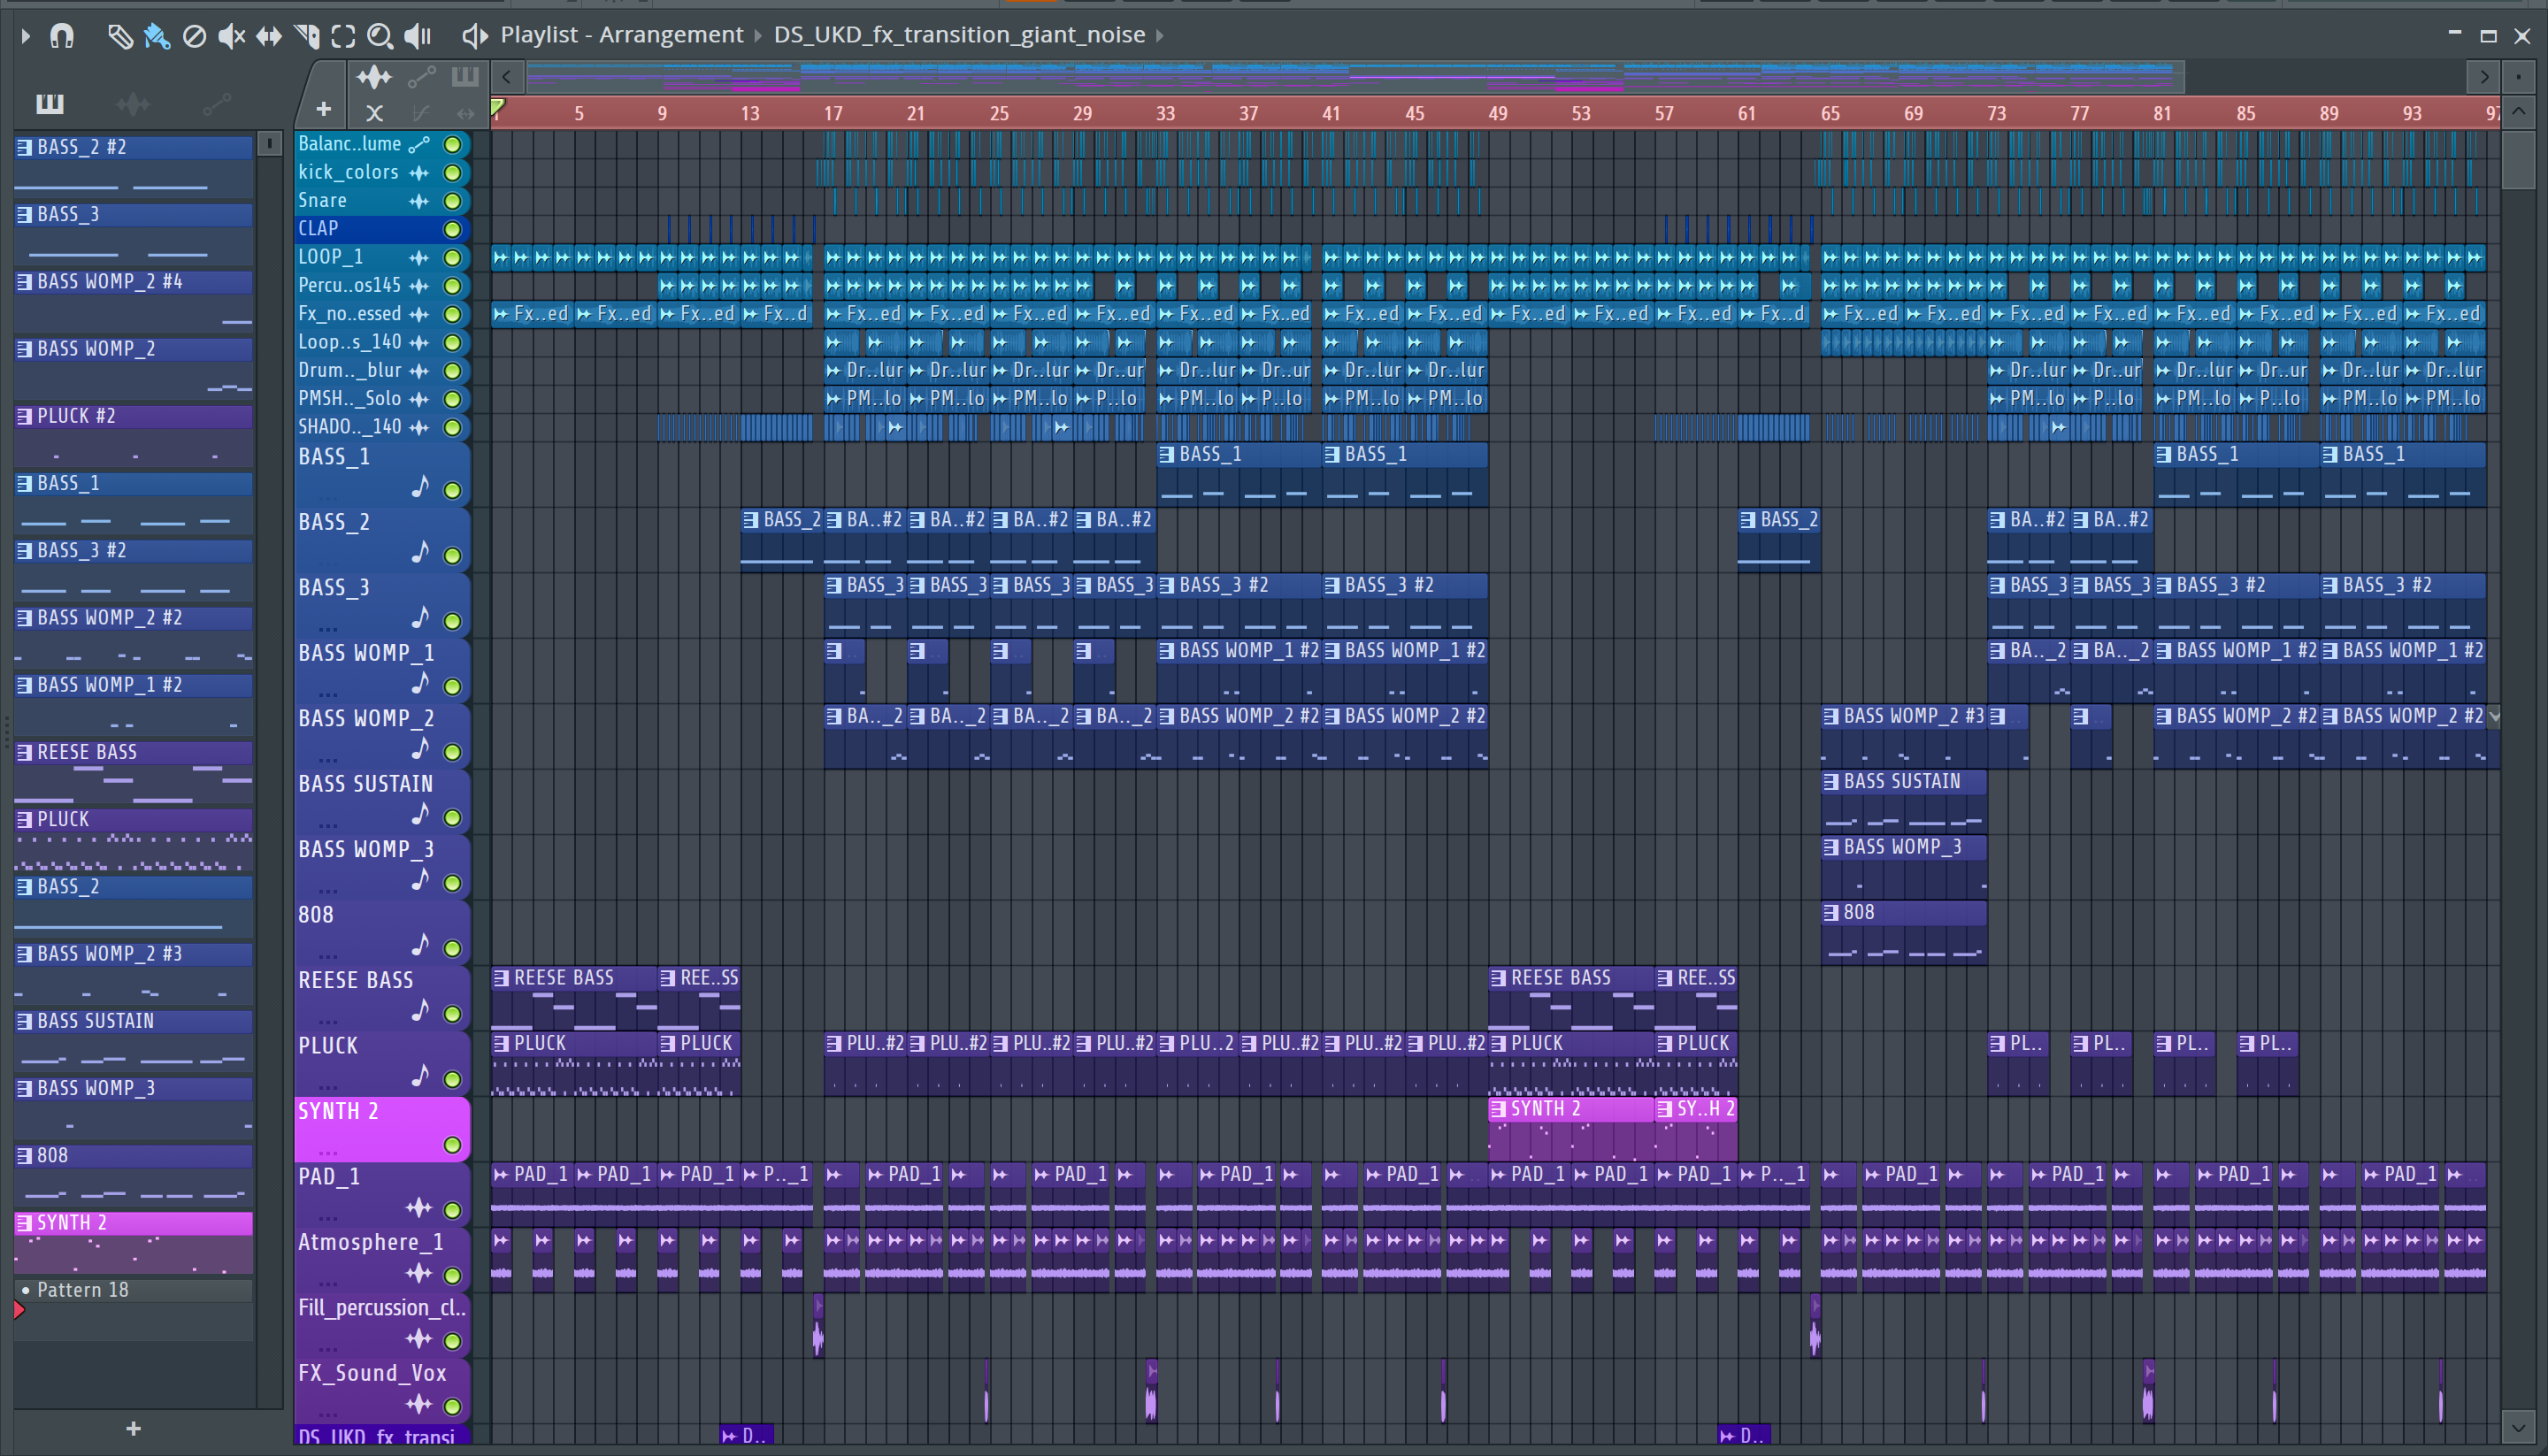Open the DS_UKD_fx_transition_giant_noise clip dropdown

[959, 35]
